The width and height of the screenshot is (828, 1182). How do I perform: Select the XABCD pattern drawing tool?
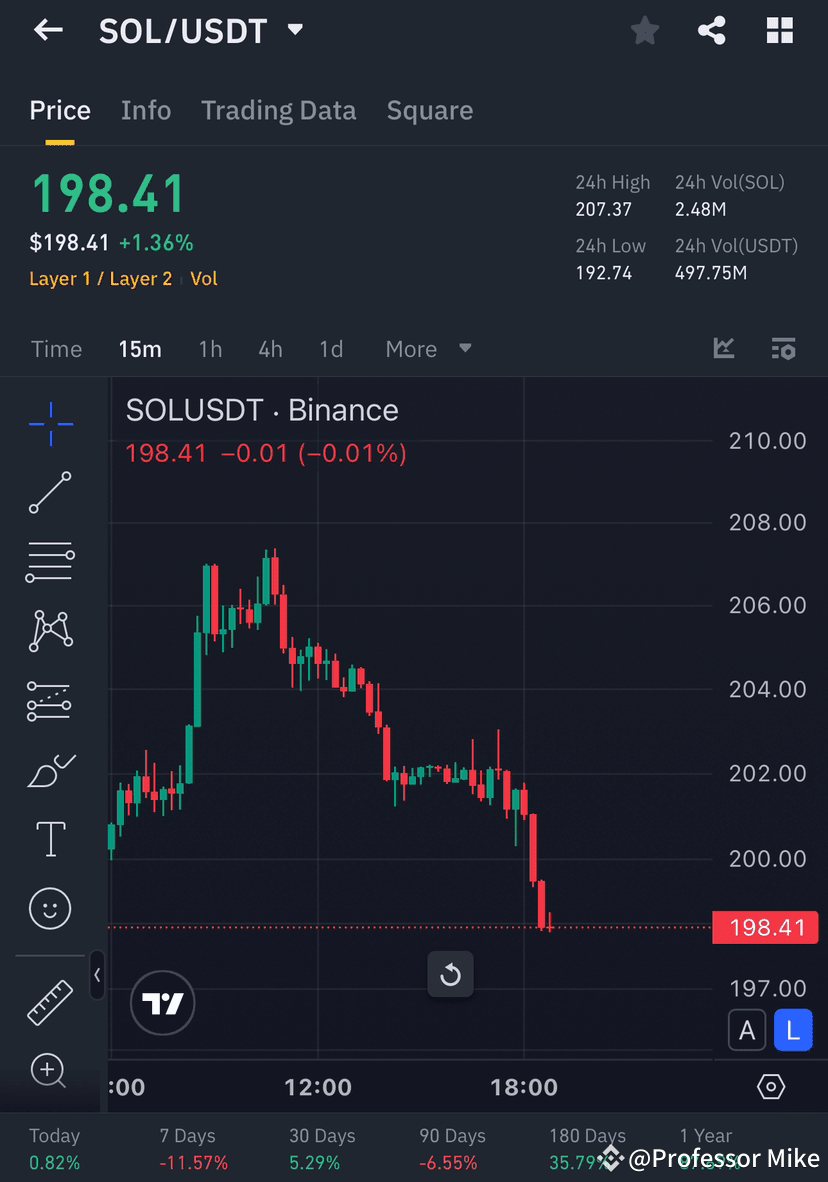tap(50, 631)
